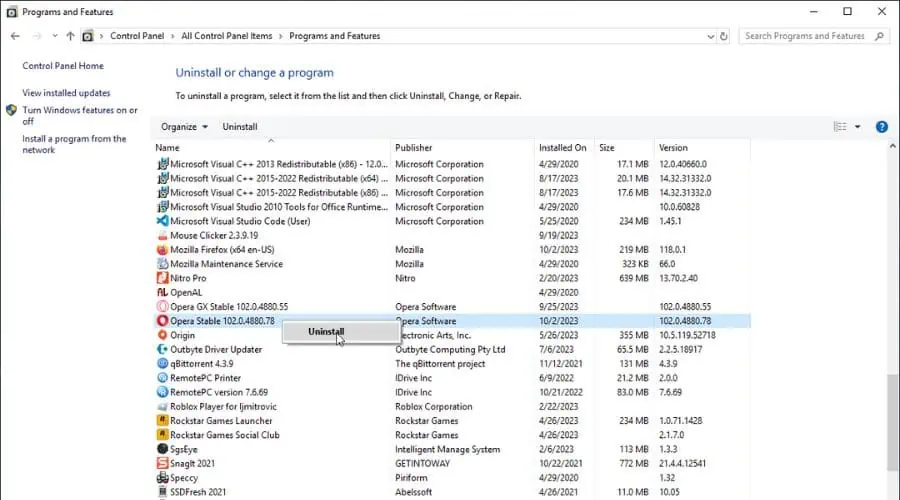Click the SgsEye icon
900x500 pixels.
click(162, 449)
